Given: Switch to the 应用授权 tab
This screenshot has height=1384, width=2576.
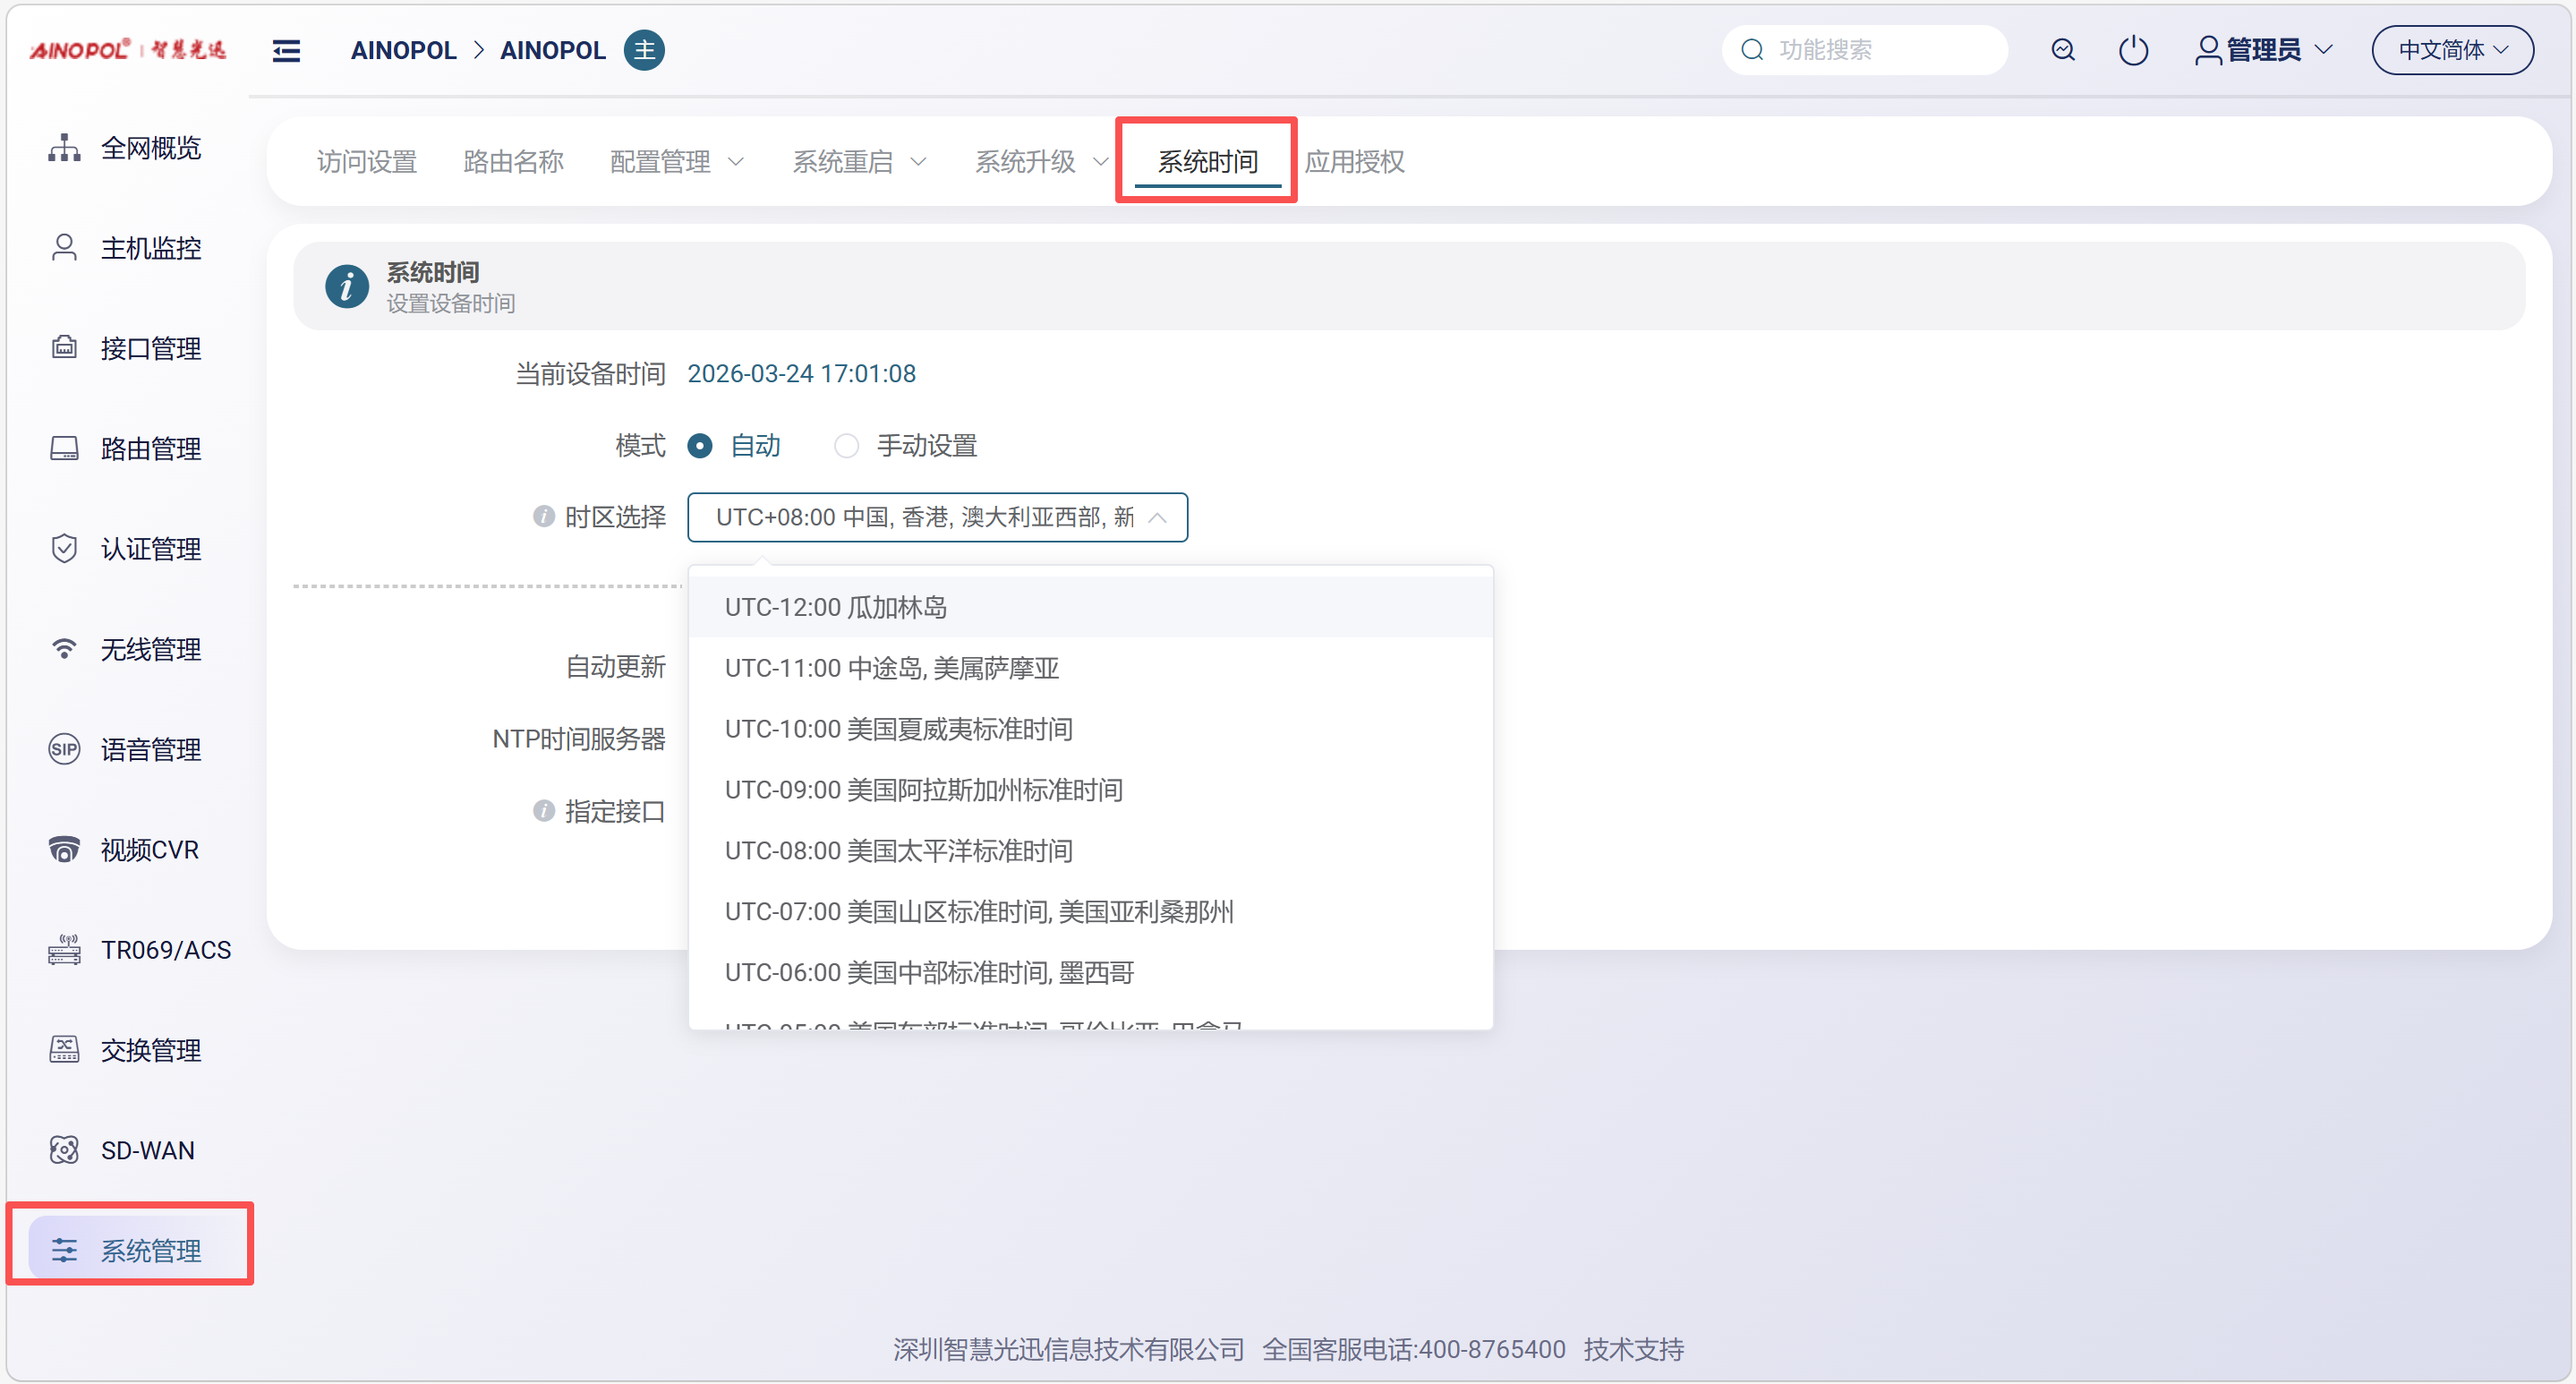Looking at the screenshot, I should tap(1354, 161).
